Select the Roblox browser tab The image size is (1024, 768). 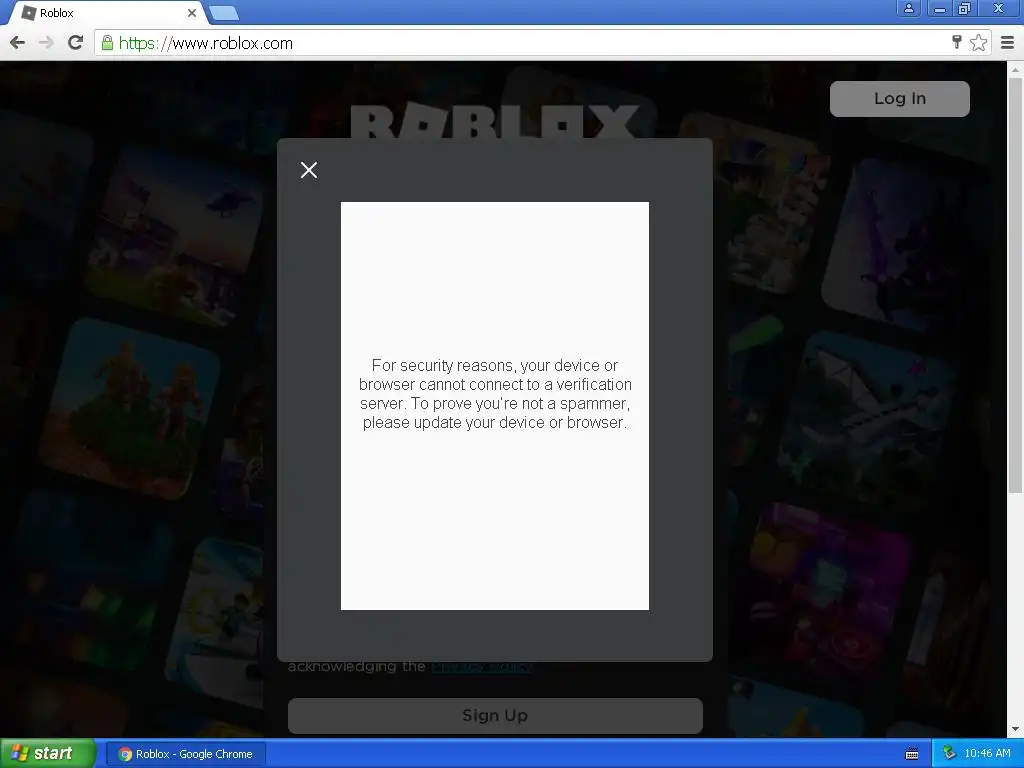click(x=108, y=13)
